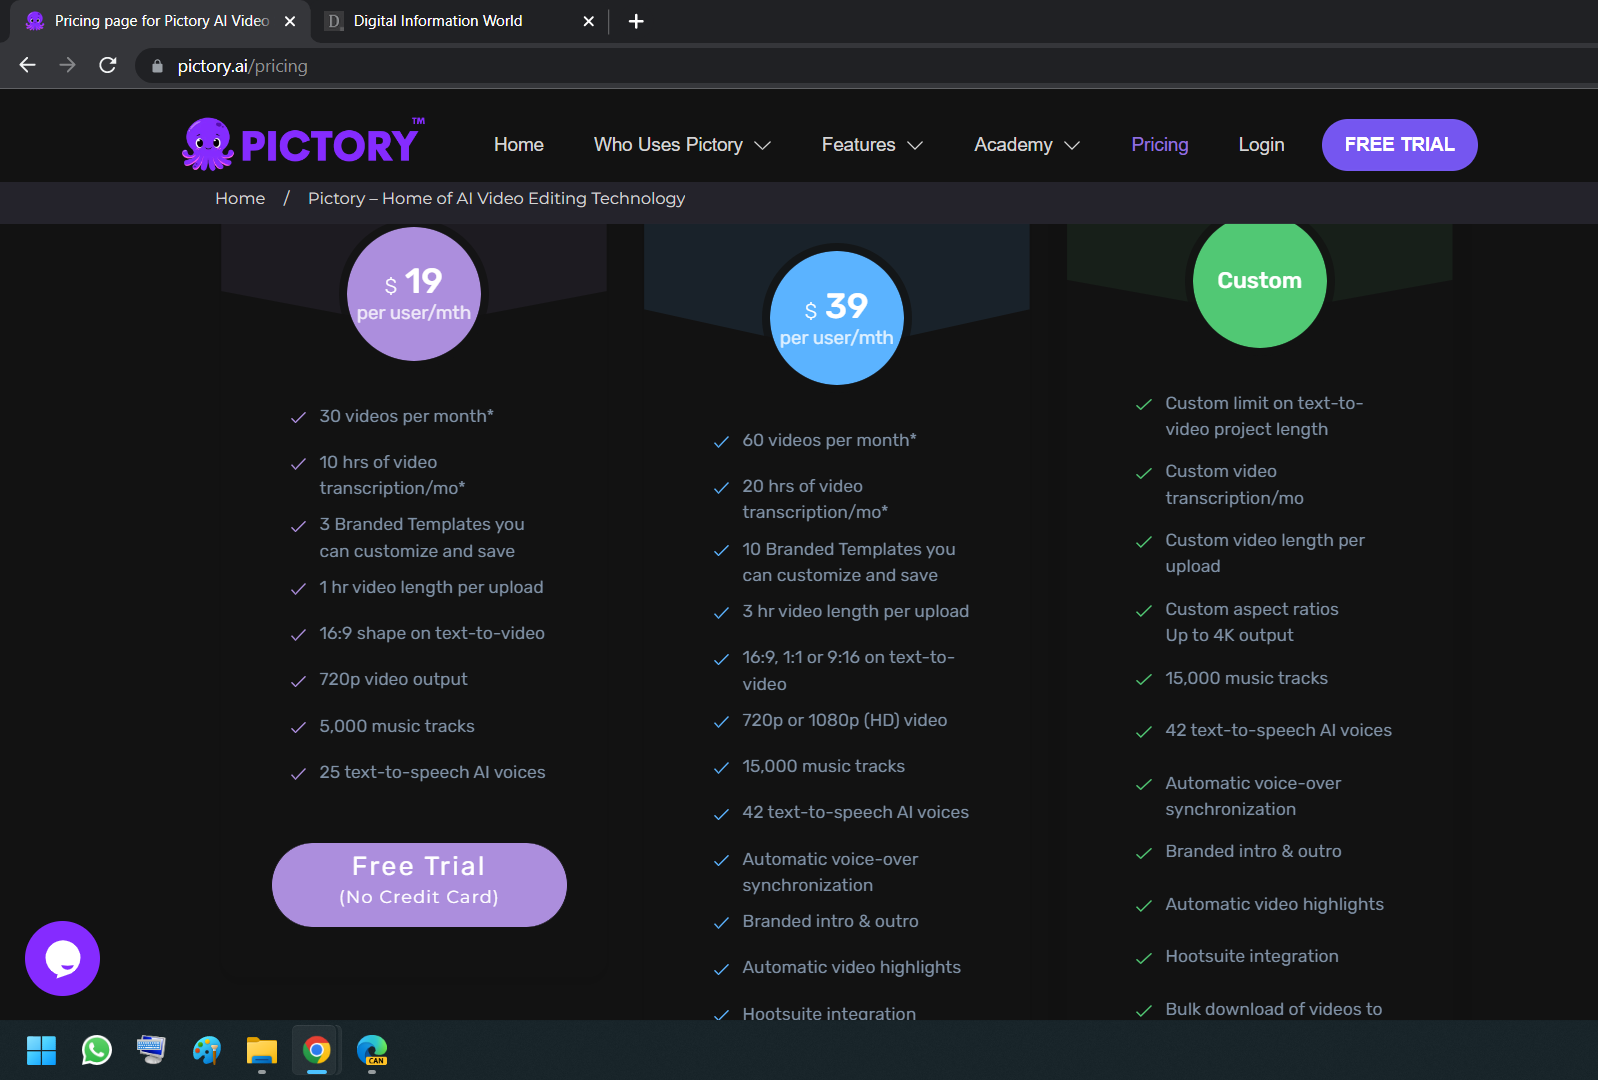Close the Pictory pricing tab
The width and height of the screenshot is (1598, 1080).
tap(290, 21)
